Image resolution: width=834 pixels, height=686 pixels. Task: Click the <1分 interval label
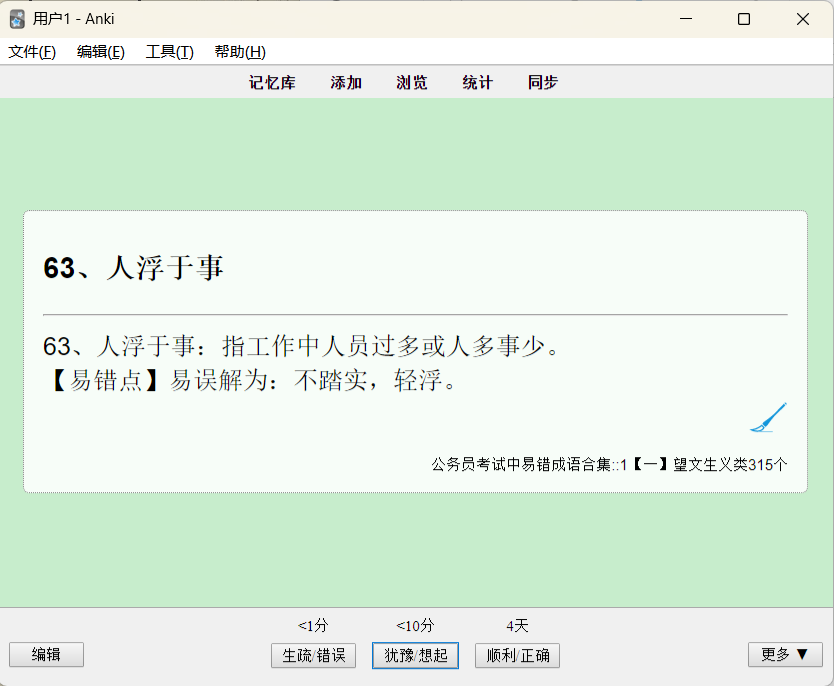click(x=313, y=625)
